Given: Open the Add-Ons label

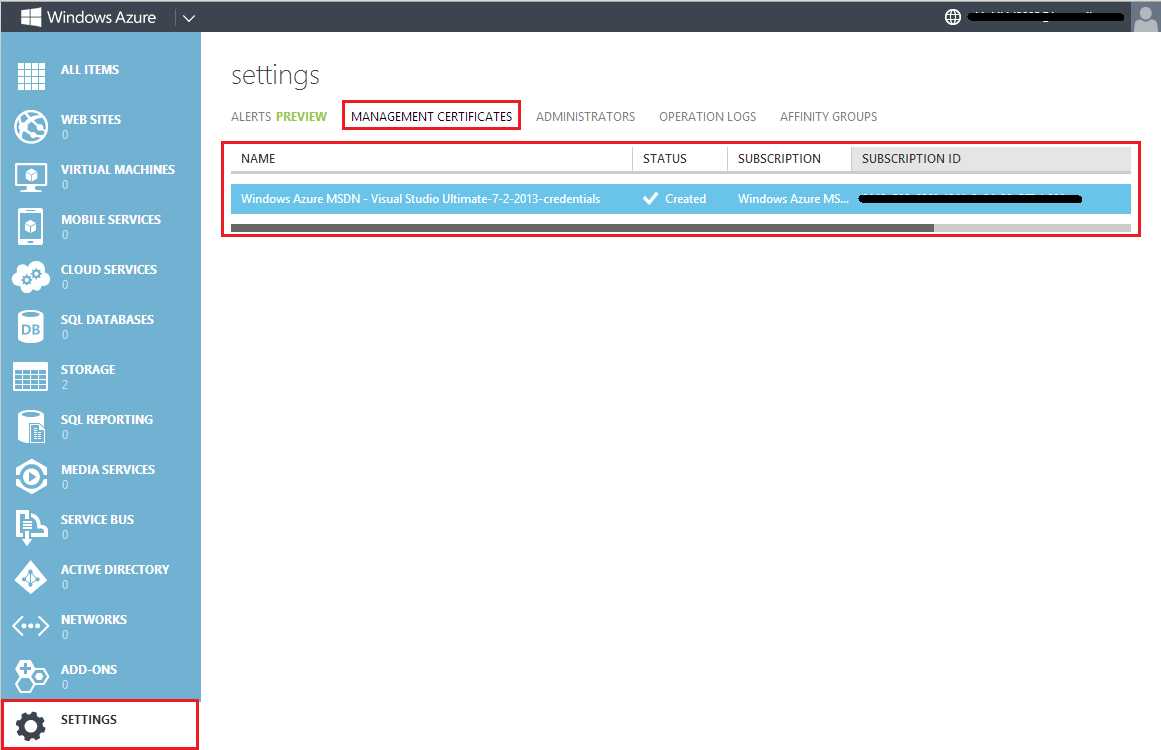Looking at the screenshot, I should (89, 669).
